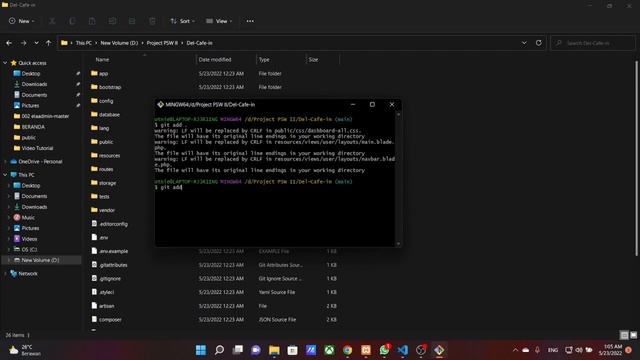Go back with the Back arrow
Screen dimensions: 640x360
click(9, 43)
